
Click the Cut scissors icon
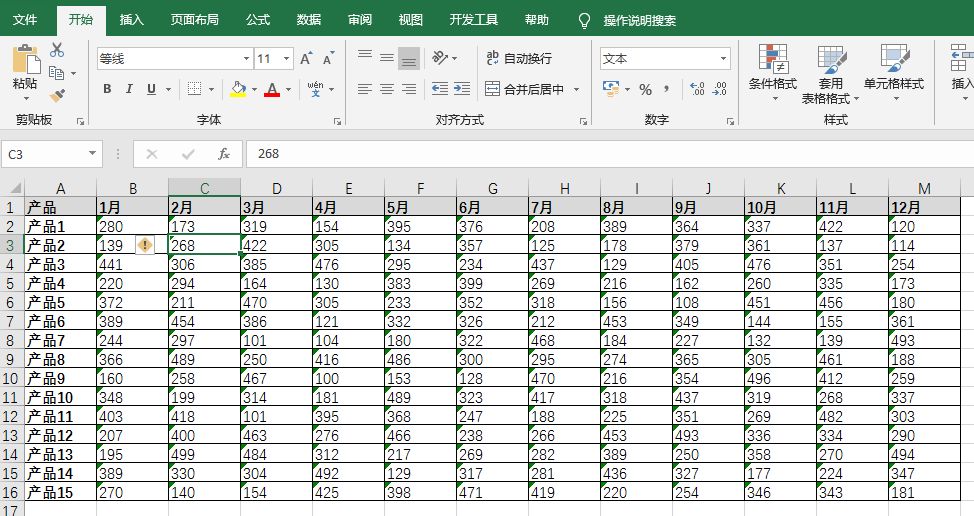coord(57,50)
